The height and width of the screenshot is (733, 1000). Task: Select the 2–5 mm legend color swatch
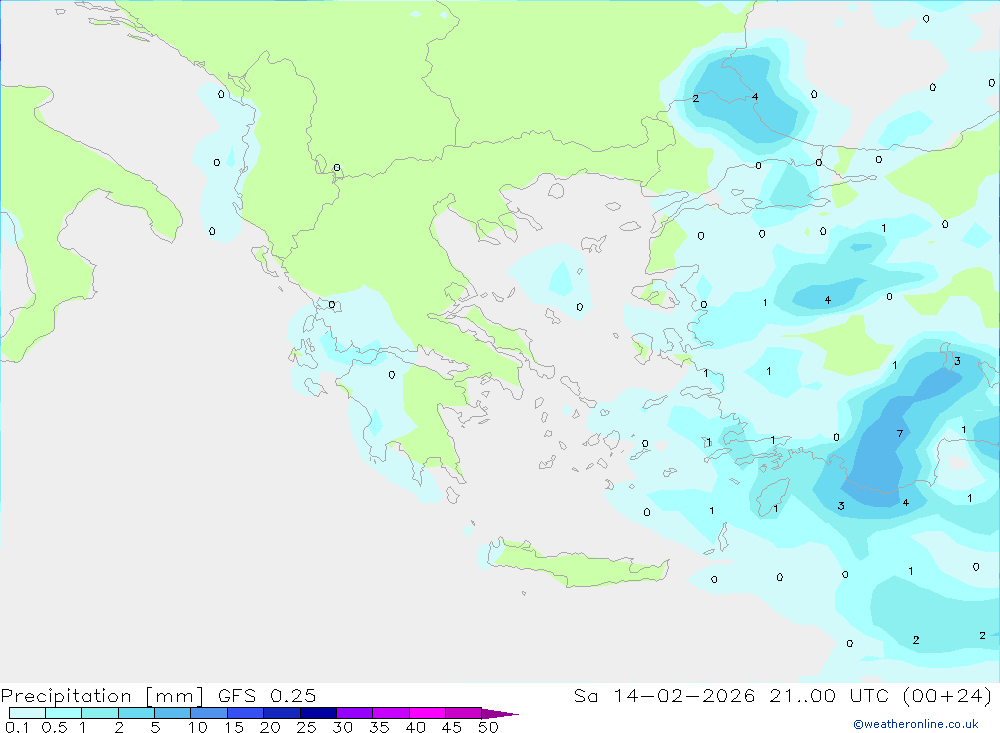(136, 713)
